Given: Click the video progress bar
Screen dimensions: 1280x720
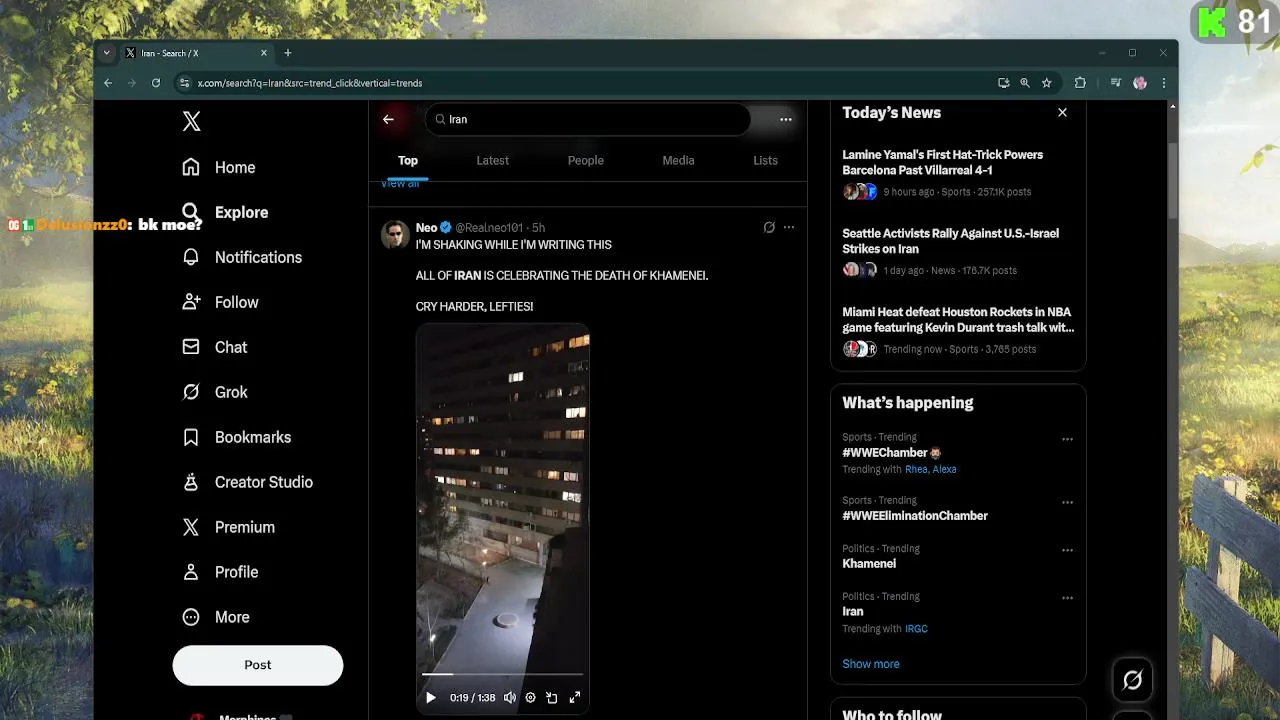Looking at the screenshot, I should pos(502,674).
